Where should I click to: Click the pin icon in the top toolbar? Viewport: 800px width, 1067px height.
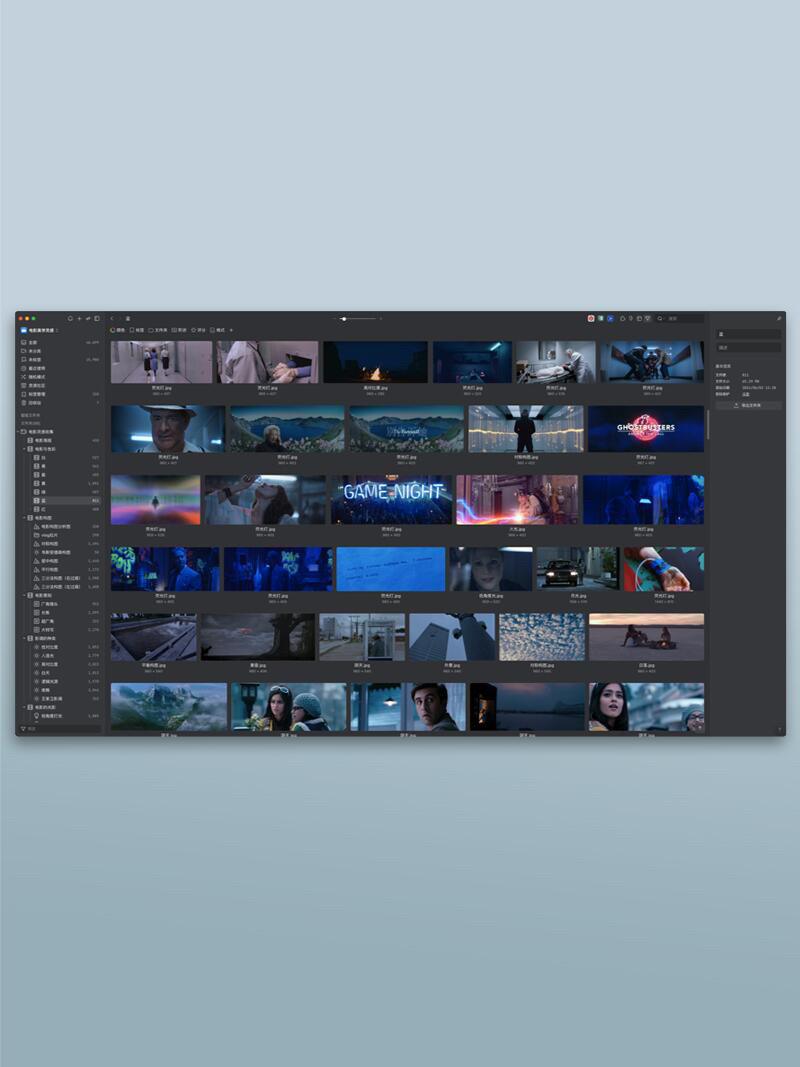click(631, 318)
